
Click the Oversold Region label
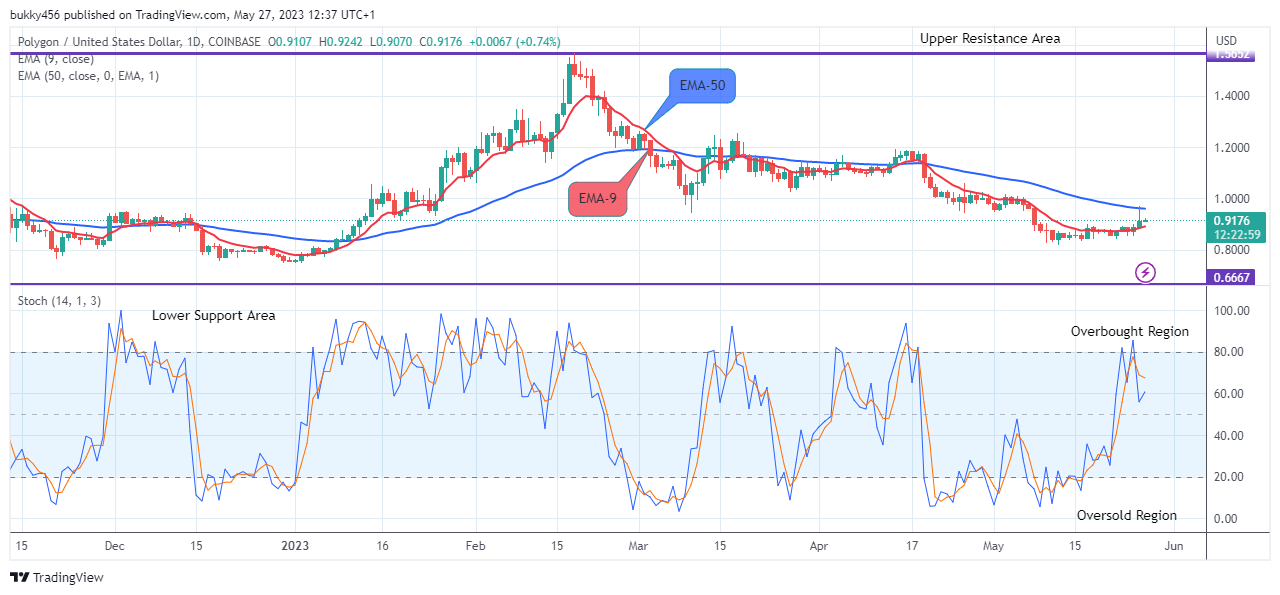pyautogui.click(x=1127, y=515)
